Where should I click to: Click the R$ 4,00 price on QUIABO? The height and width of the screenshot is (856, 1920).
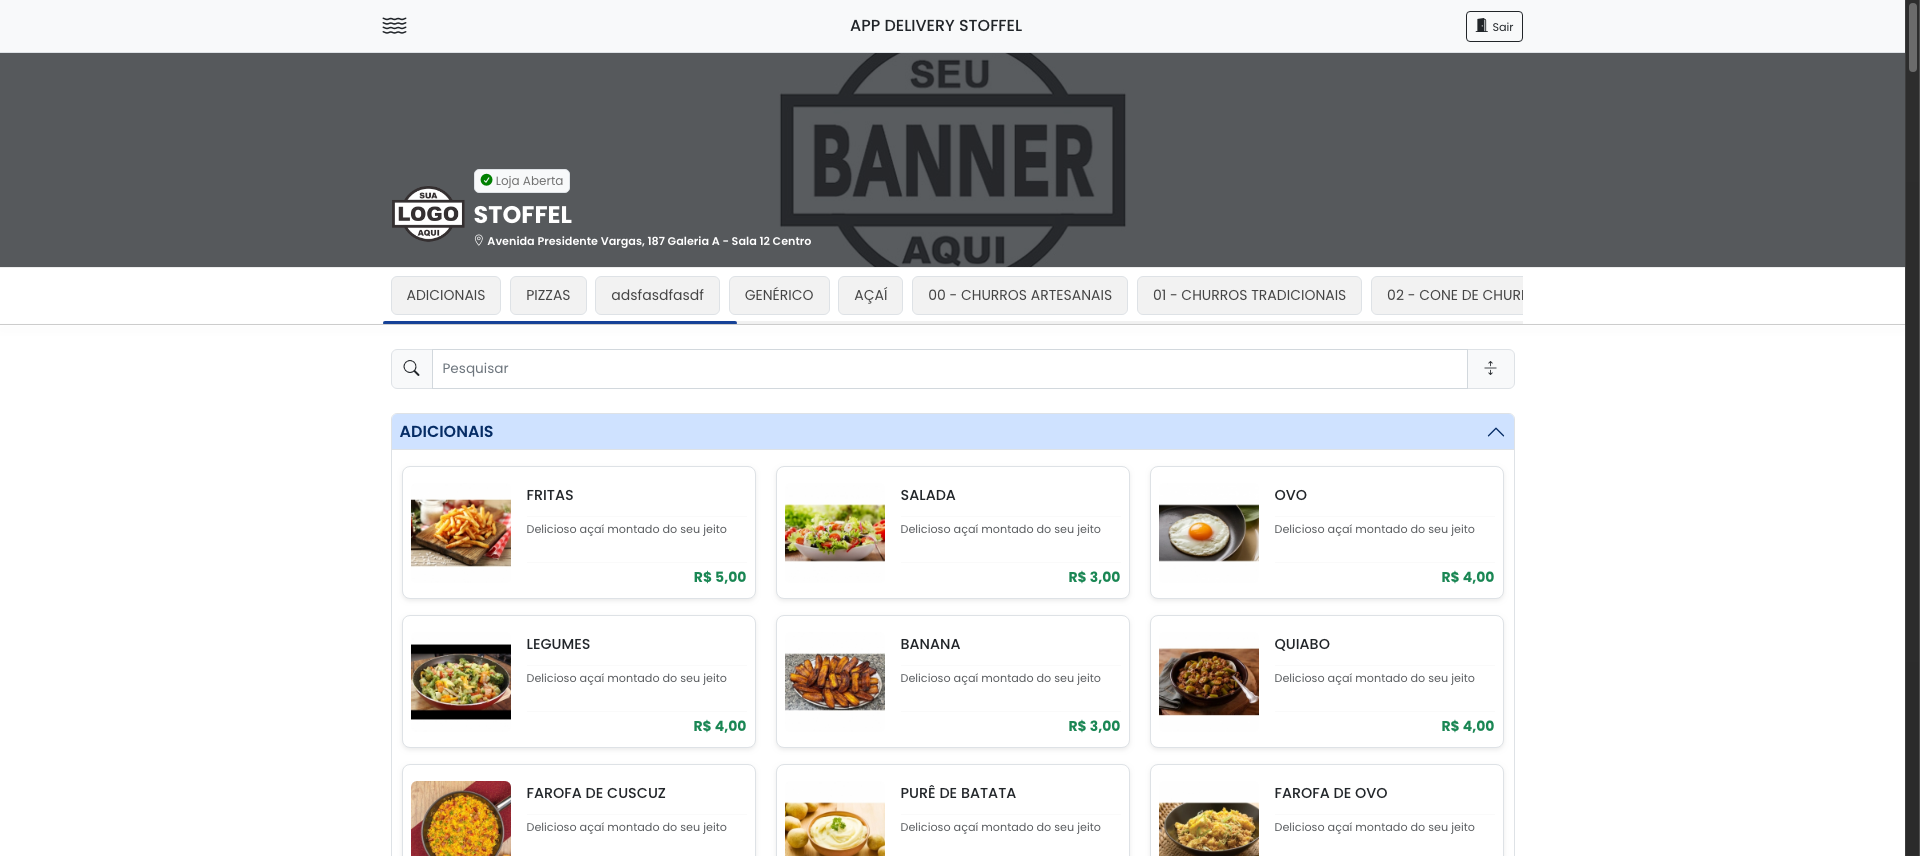1468,727
